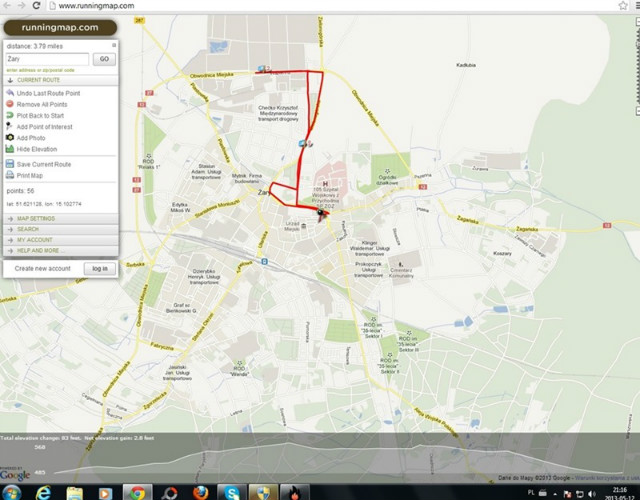The height and width of the screenshot is (500, 640).
Task: Focus the address field containing Zary
Action: [x=47, y=59]
